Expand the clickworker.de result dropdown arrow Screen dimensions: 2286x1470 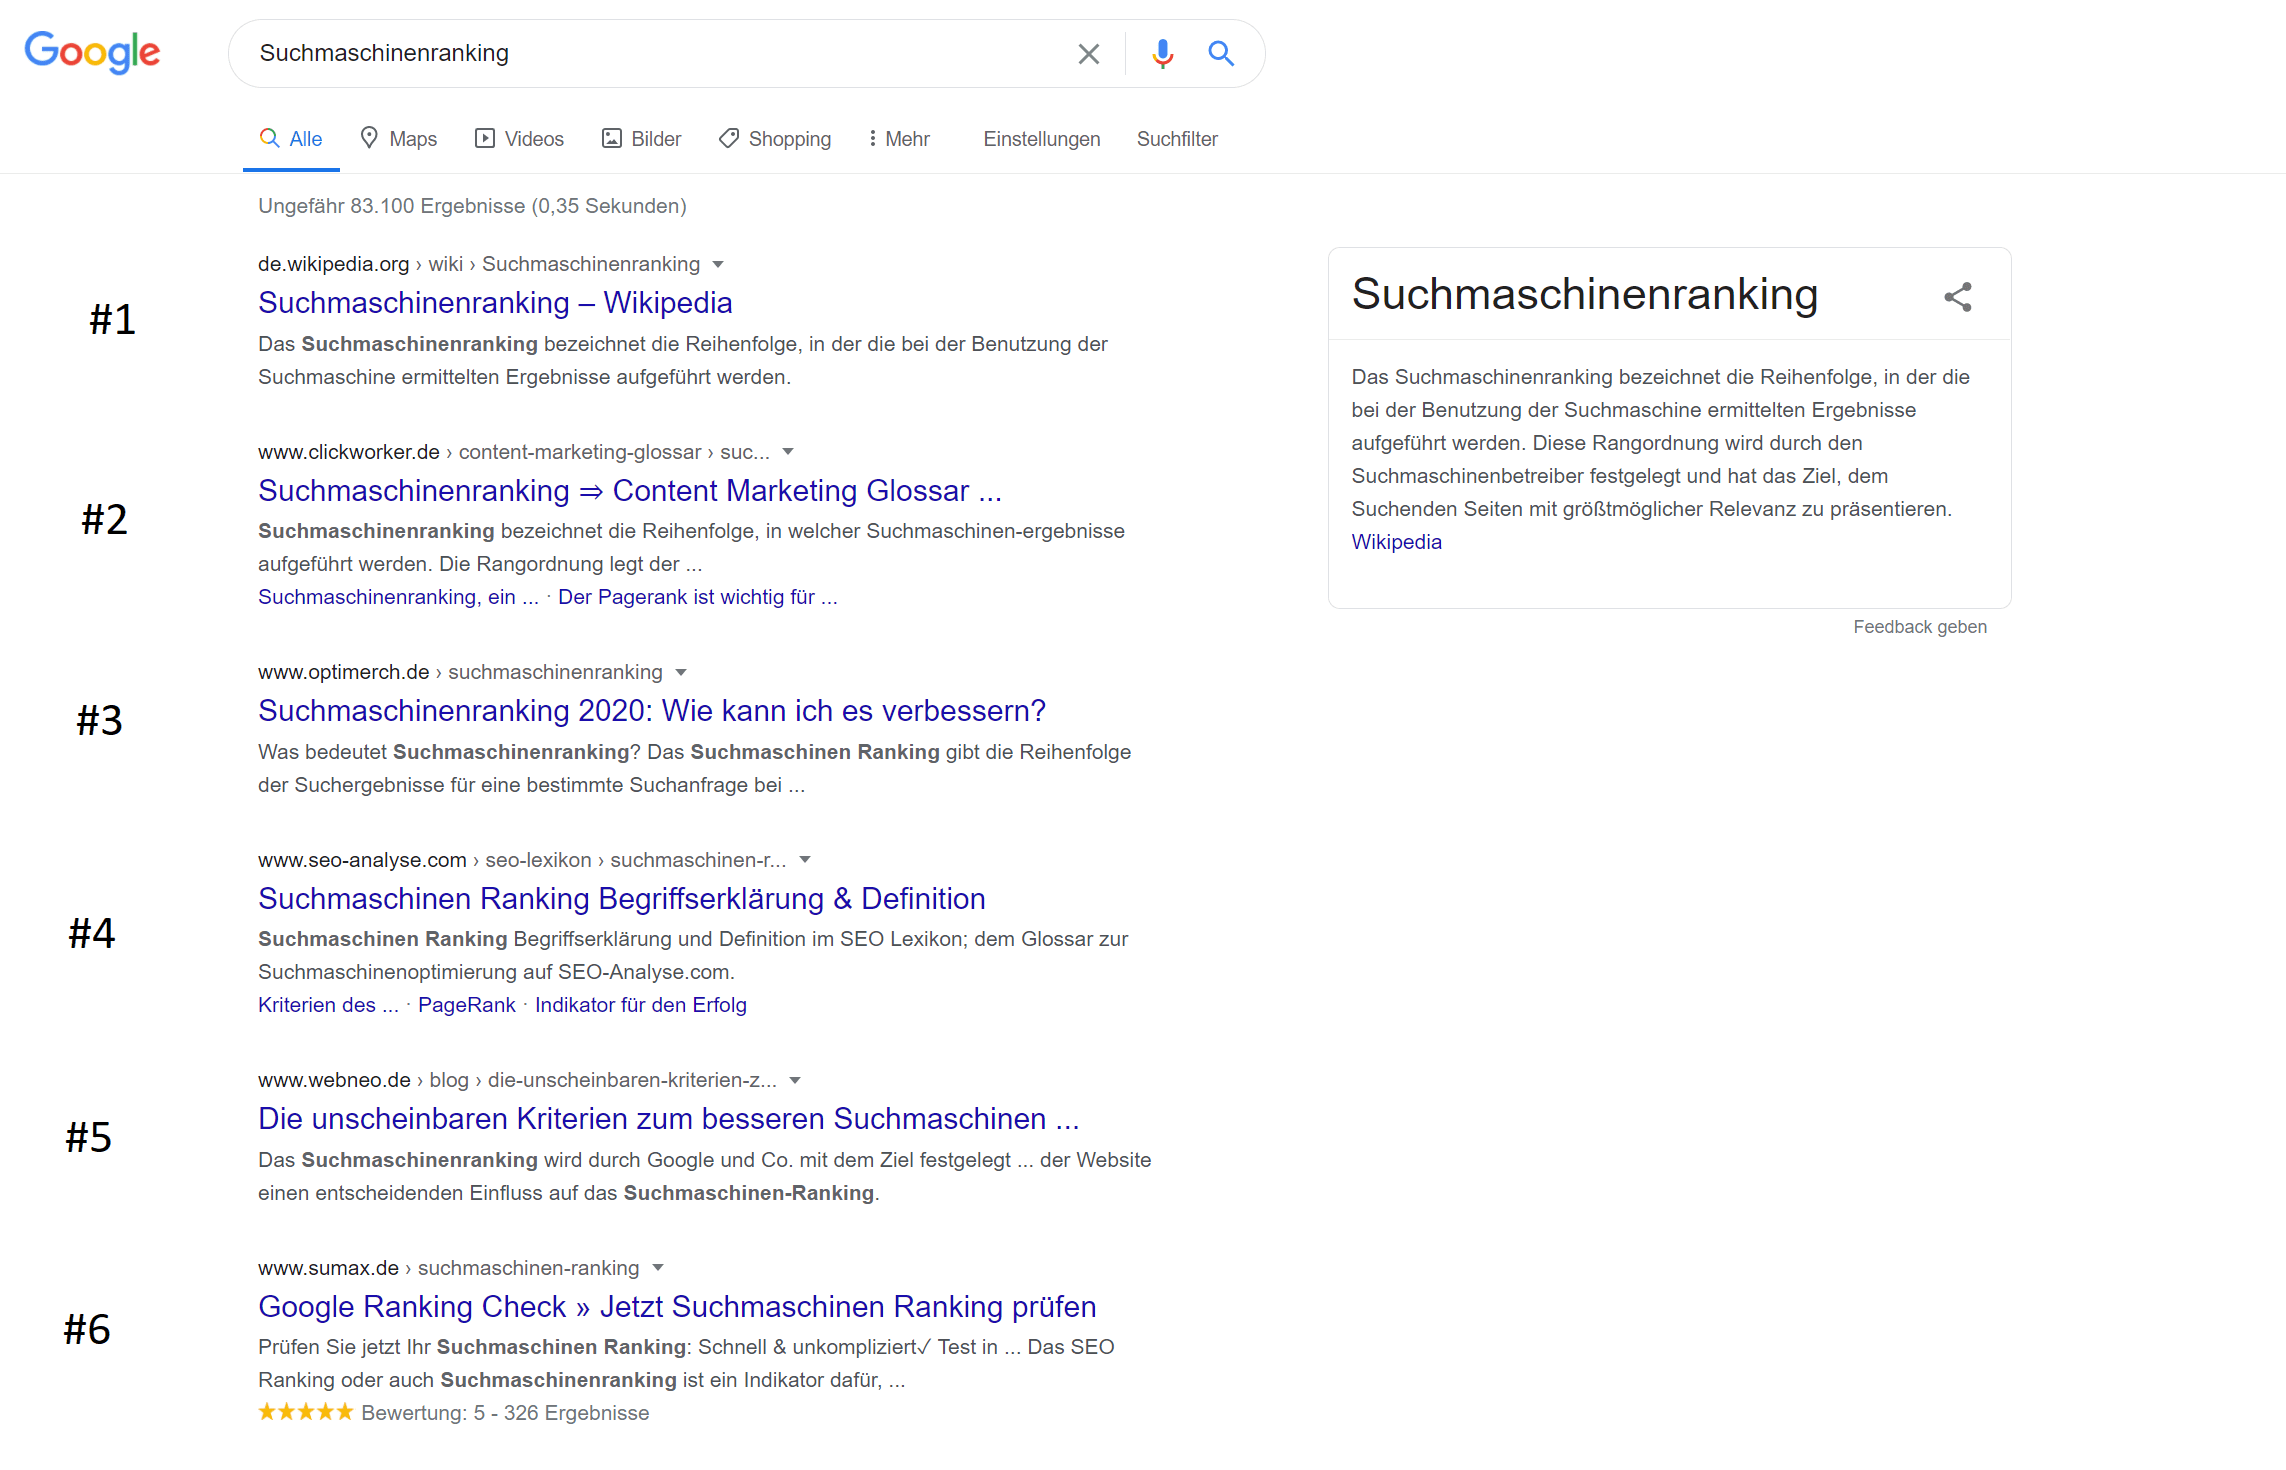click(x=788, y=452)
